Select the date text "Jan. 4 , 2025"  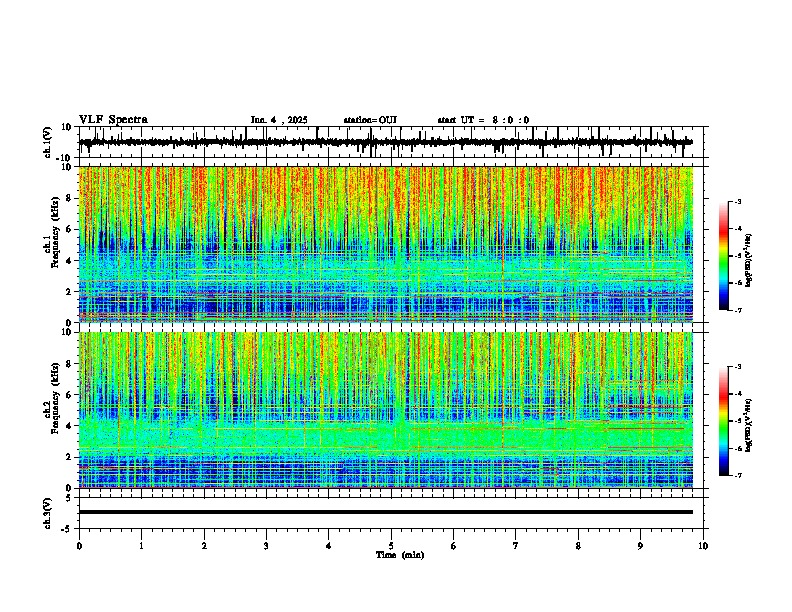pyautogui.click(x=279, y=120)
